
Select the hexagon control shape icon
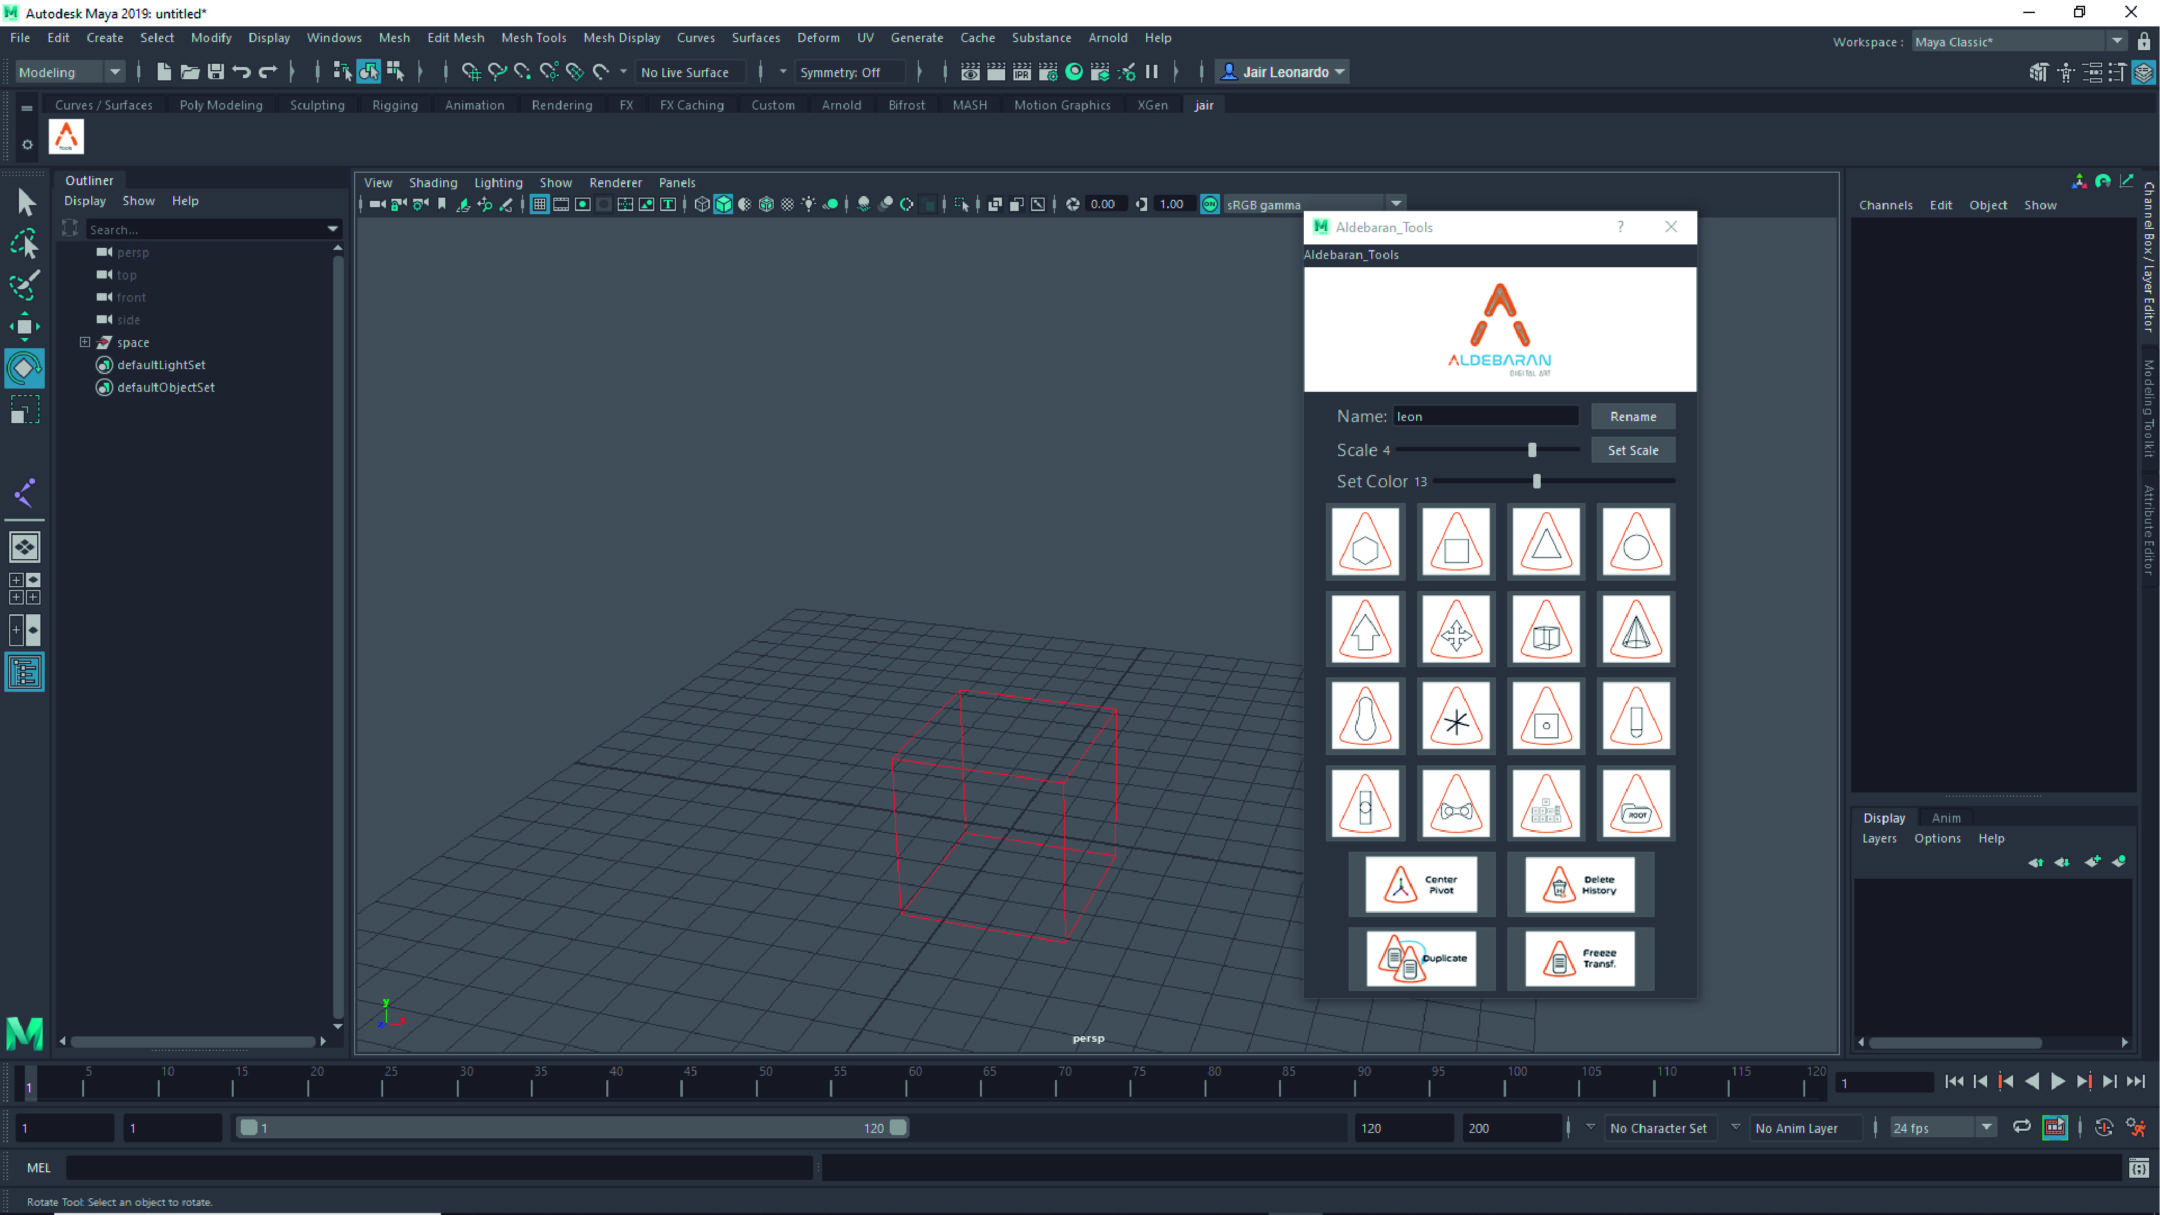tap(1365, 541)
